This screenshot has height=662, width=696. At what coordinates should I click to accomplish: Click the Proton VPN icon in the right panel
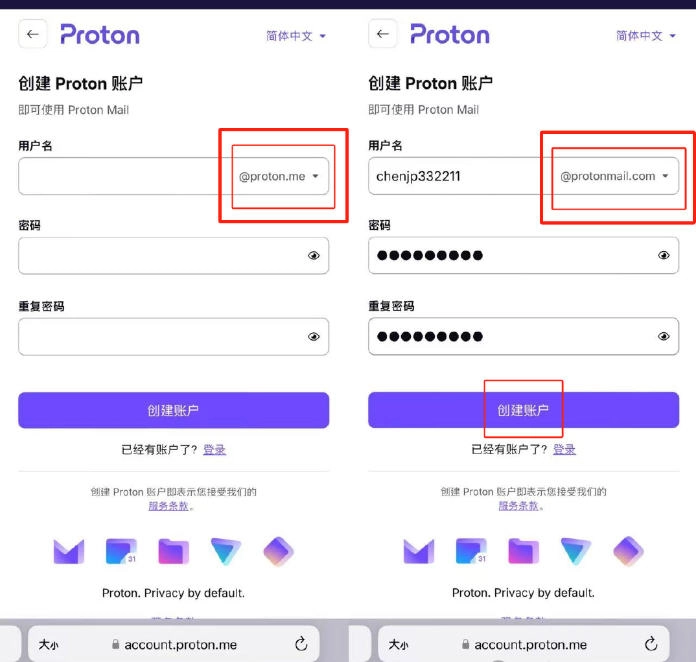coord(576,551)
